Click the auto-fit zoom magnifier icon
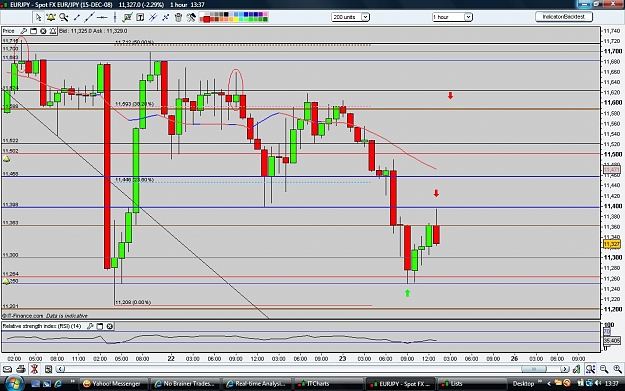 tap(590, 369)
